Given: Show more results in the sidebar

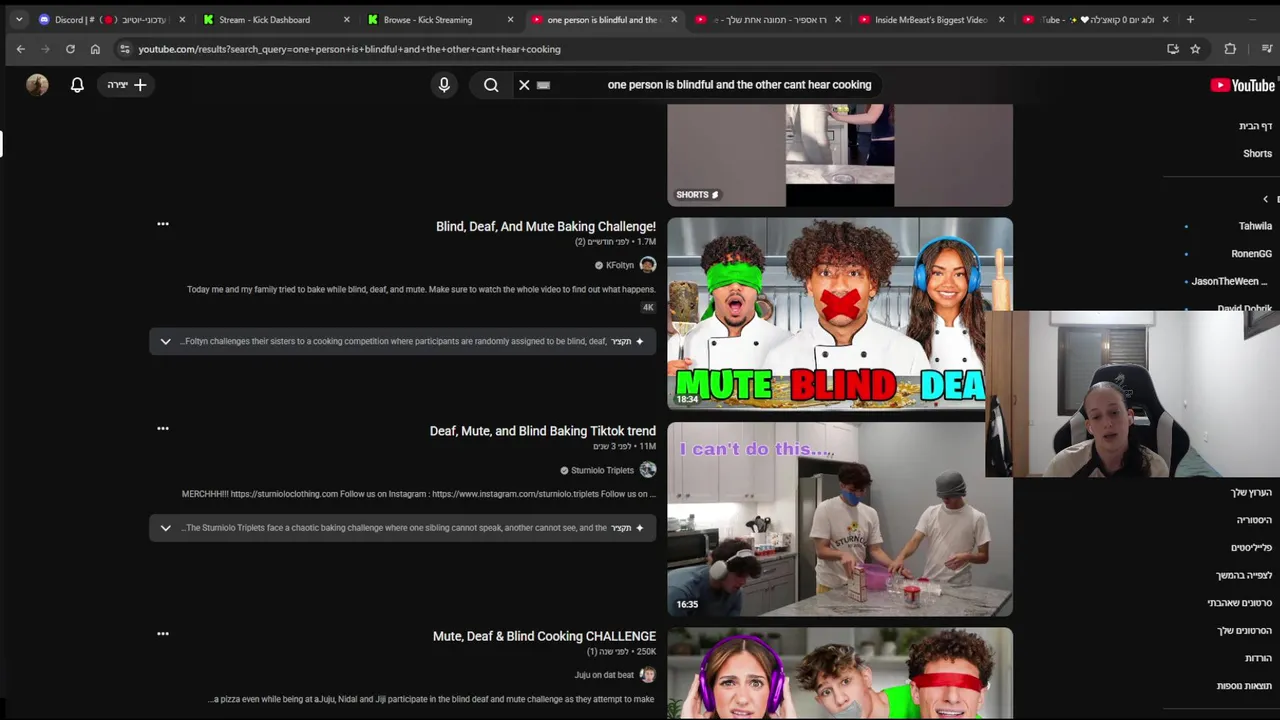Looking at the screenshot, I should point(1244,686).
